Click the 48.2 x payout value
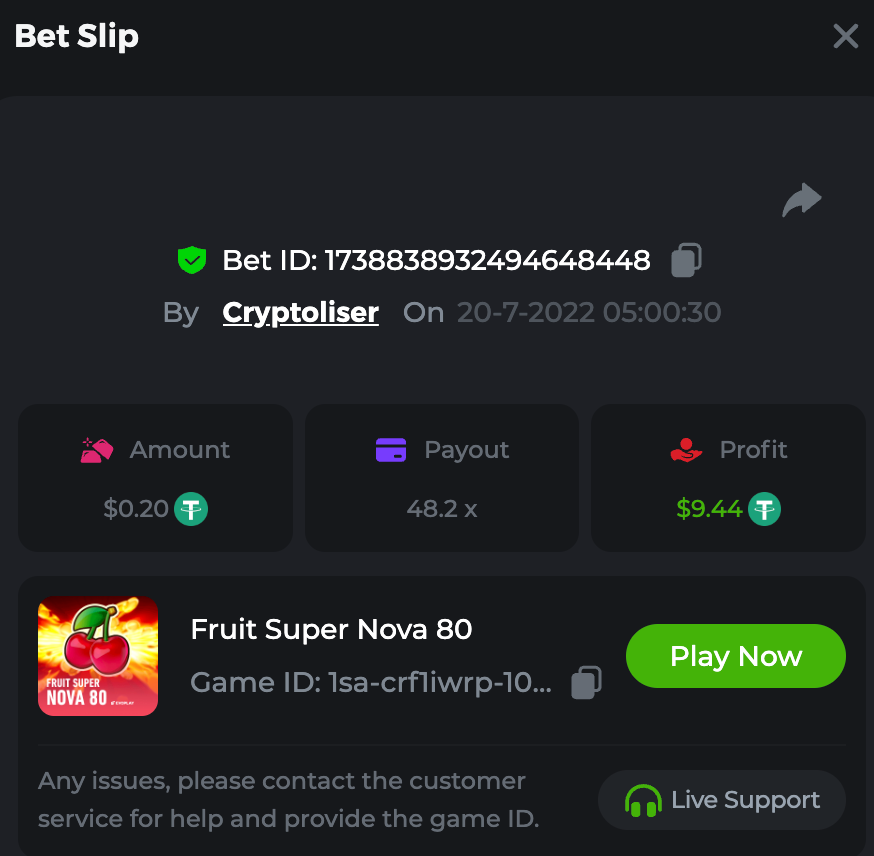This screenshot has height=856, width=874. tap(441, 509)
